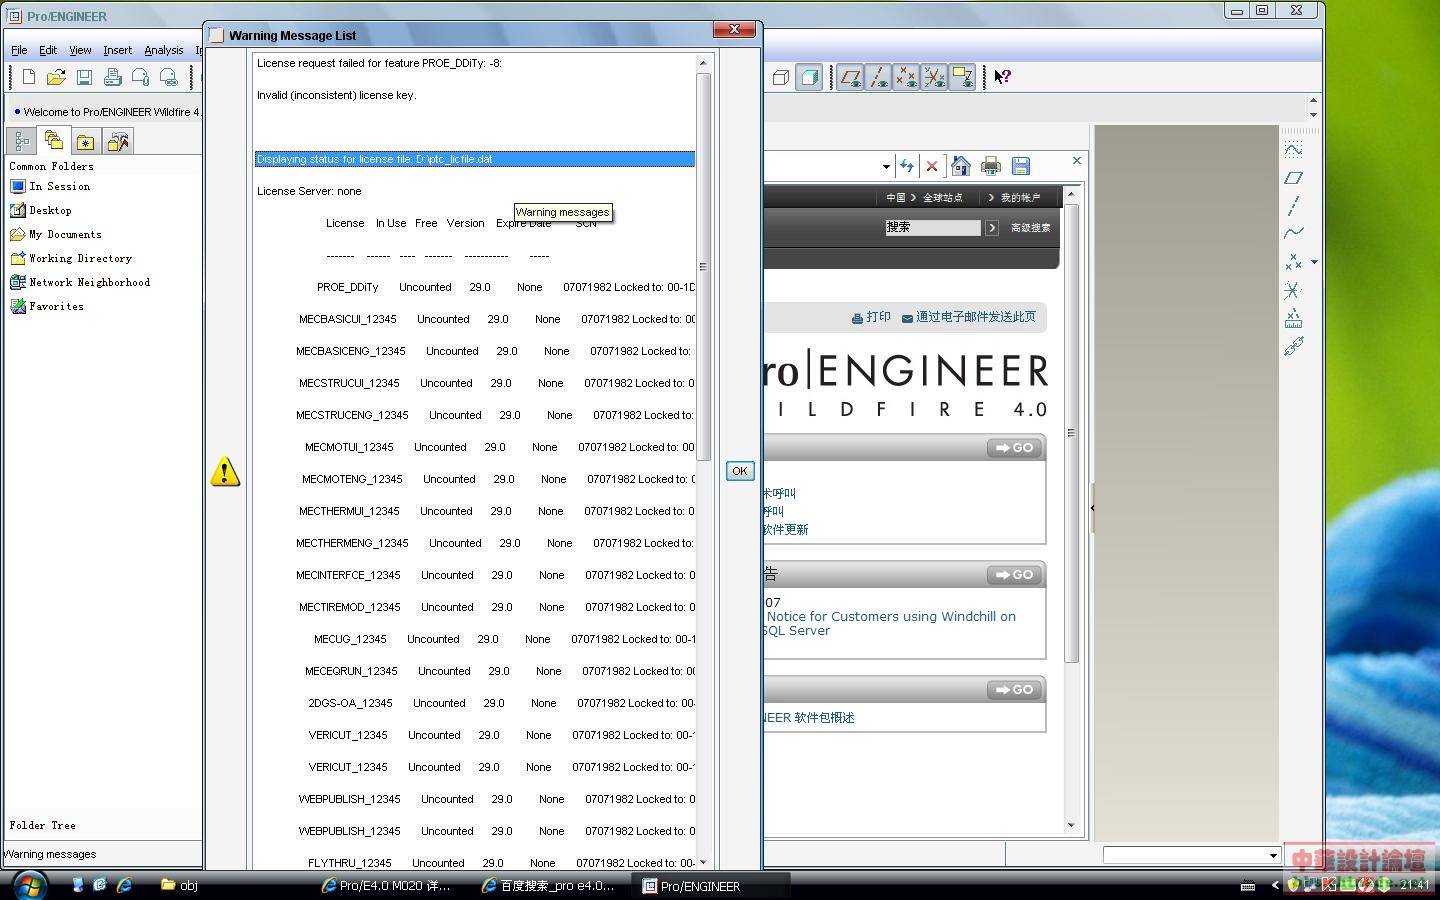Image resolution: width=1440 pixels, height=900 pixels.
Task: Click Warning Message List vertical scrollbar
Action: (703, 265)
